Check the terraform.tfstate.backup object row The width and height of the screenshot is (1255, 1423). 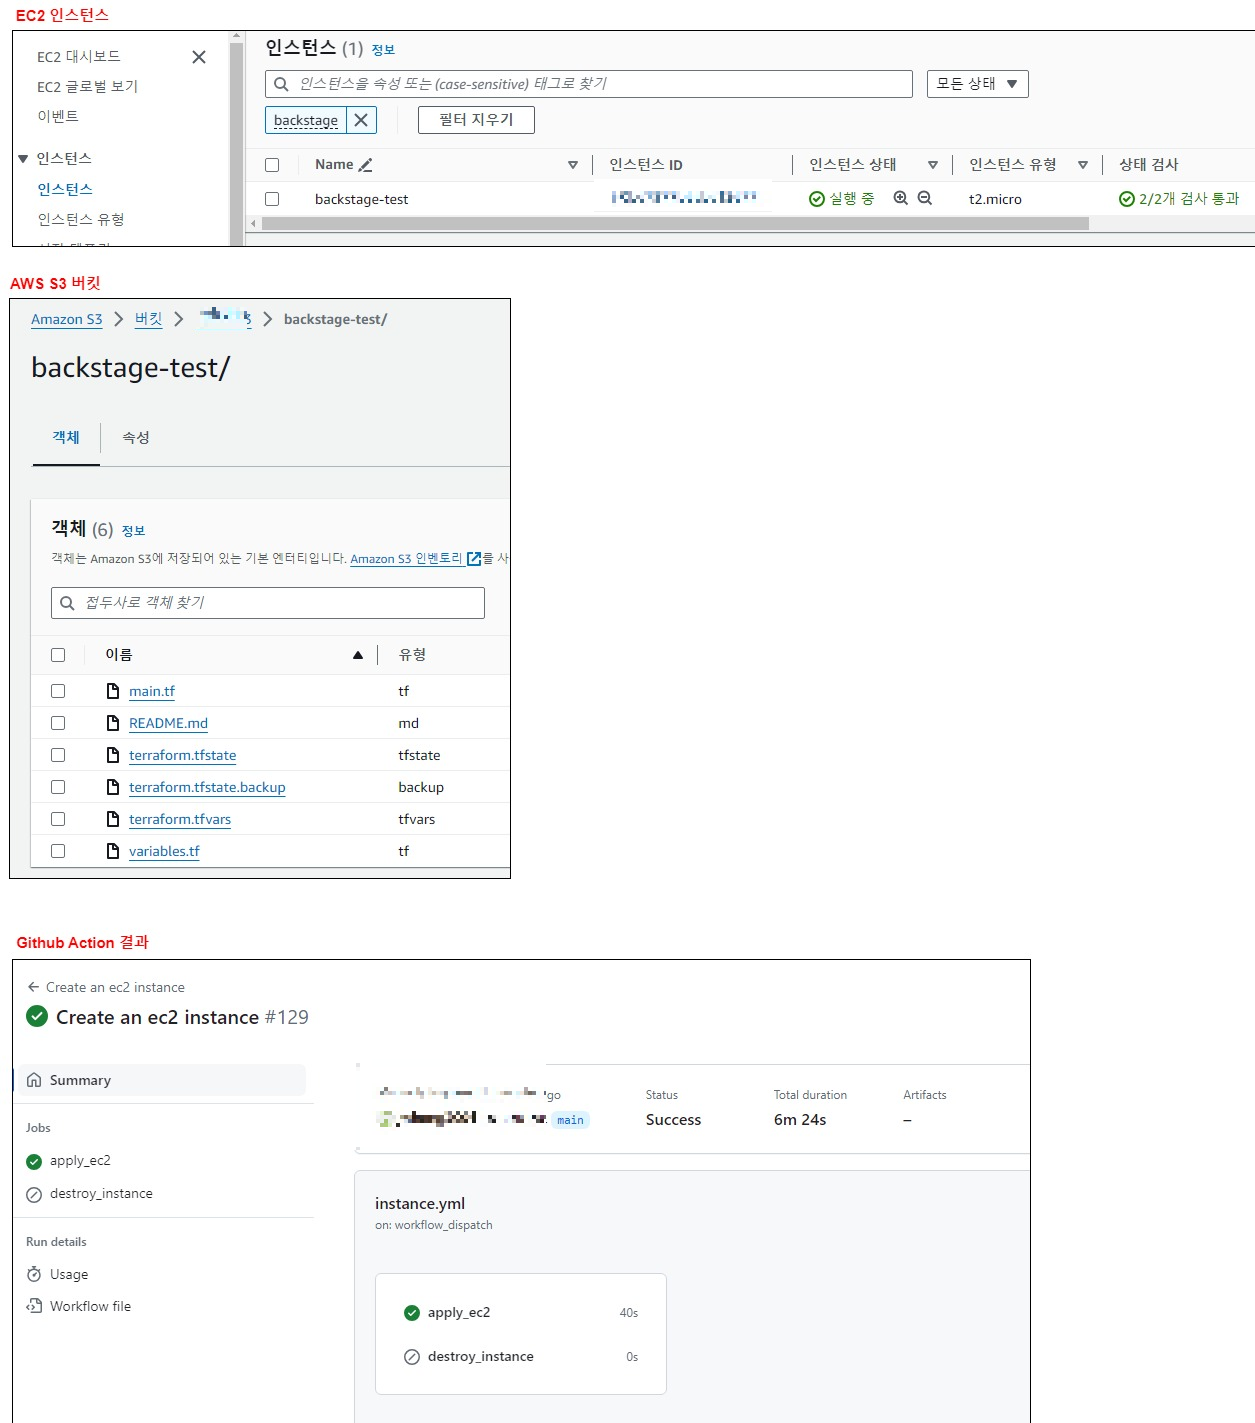(58, 787)
